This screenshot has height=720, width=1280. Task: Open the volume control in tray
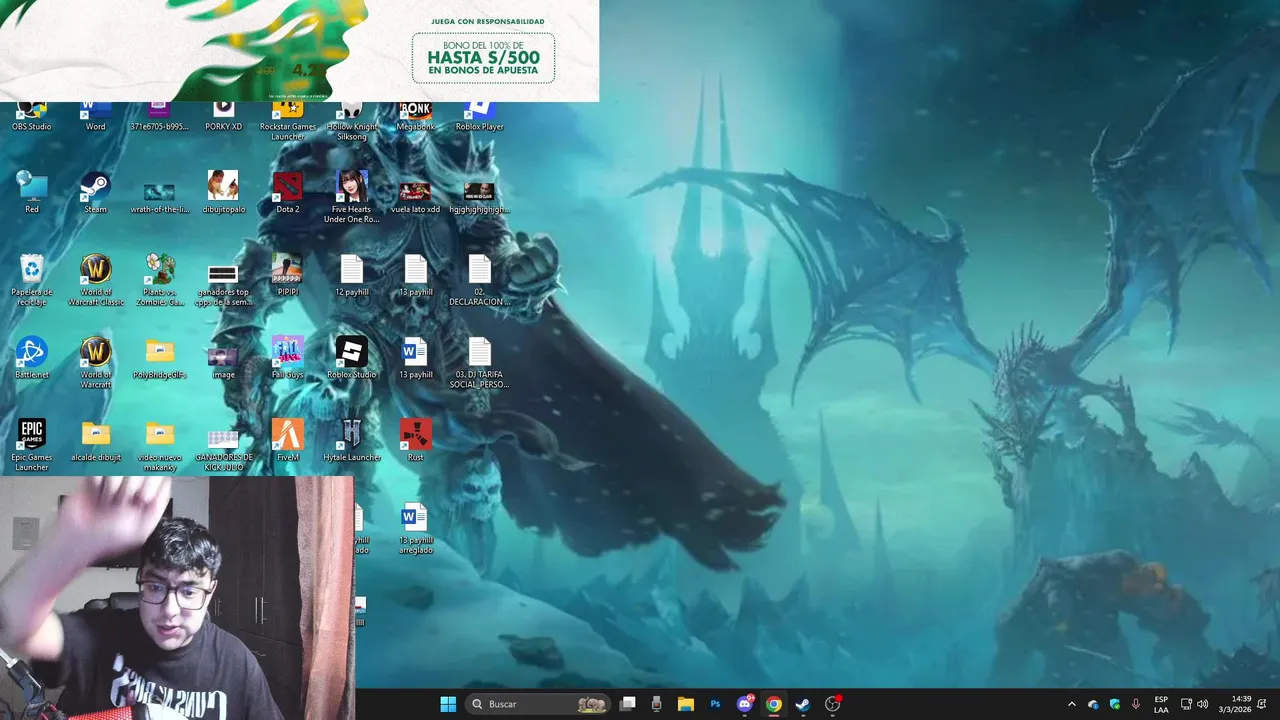tap(1202, 704)
